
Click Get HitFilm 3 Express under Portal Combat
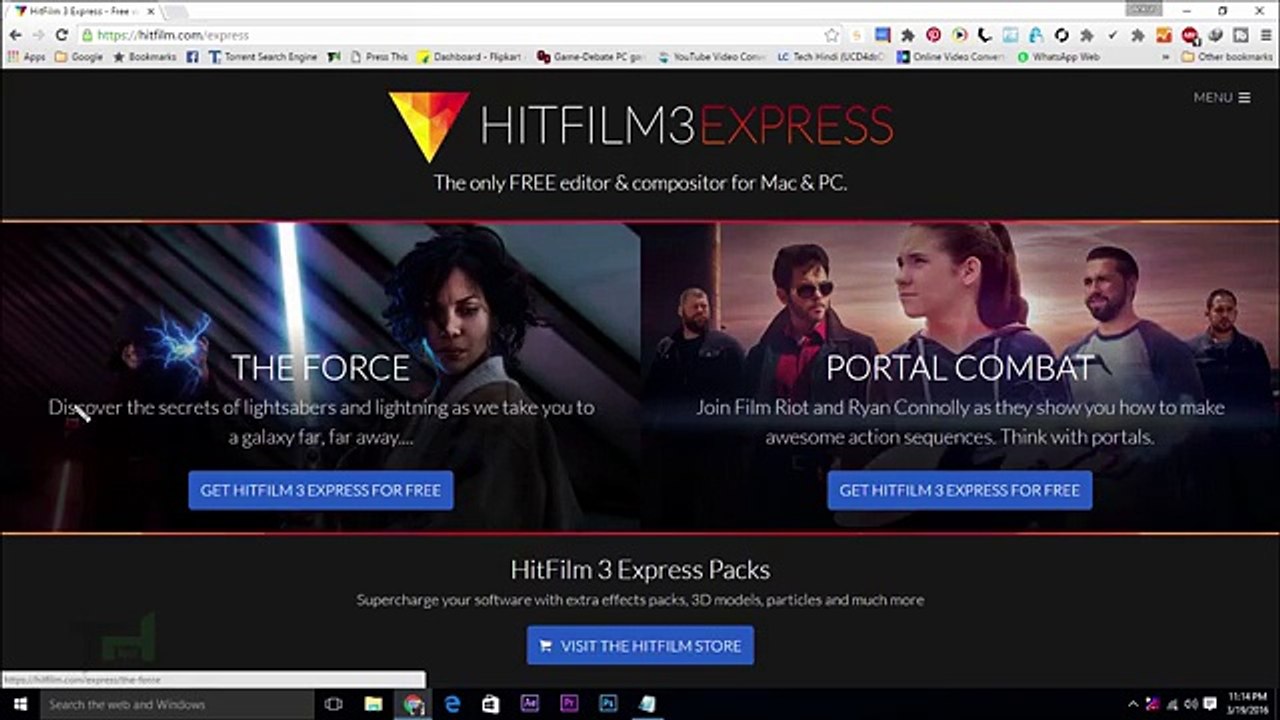959,490
